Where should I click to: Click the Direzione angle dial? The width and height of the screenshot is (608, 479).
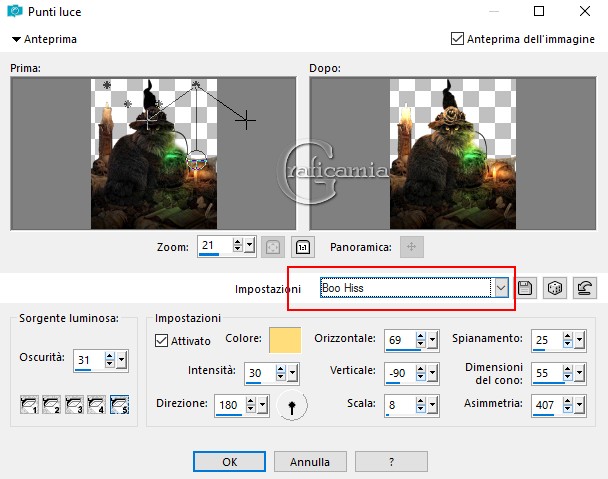[292, 405]
